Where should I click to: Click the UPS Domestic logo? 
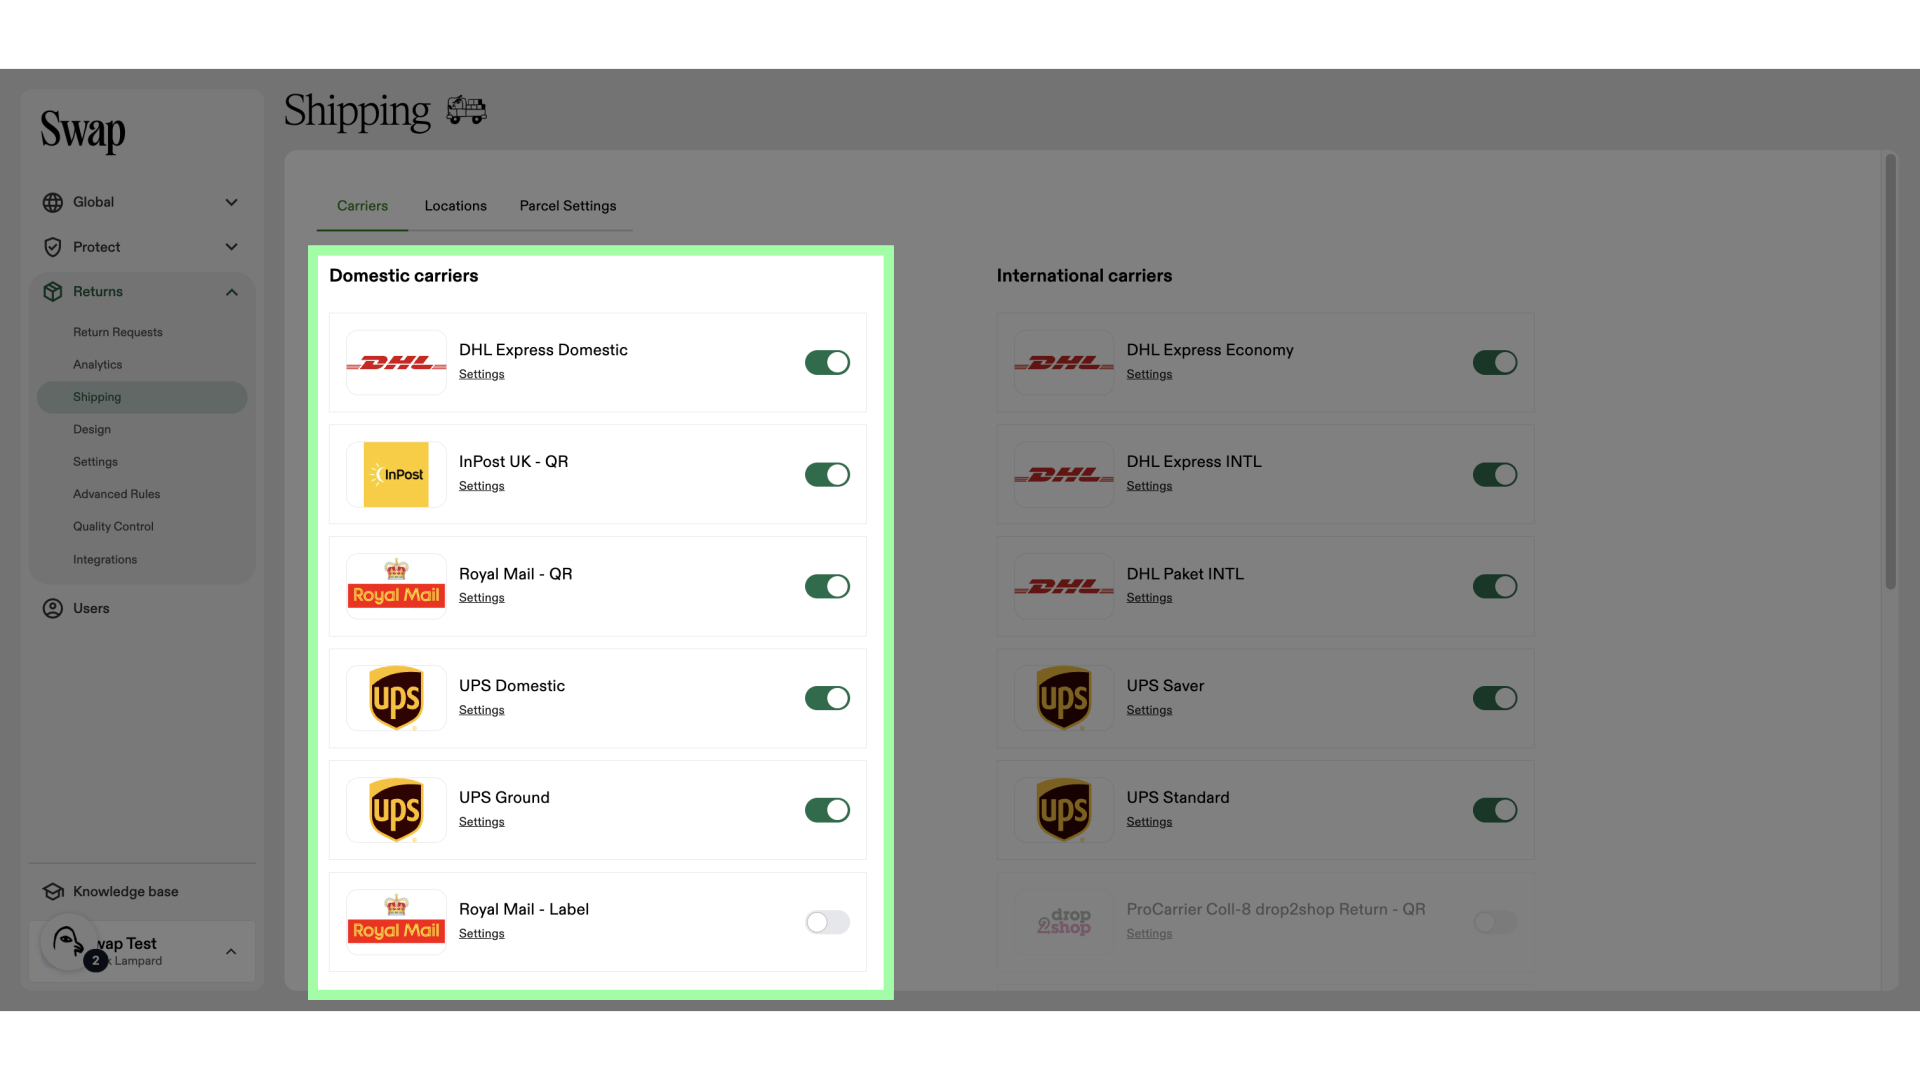pos(396,698)
